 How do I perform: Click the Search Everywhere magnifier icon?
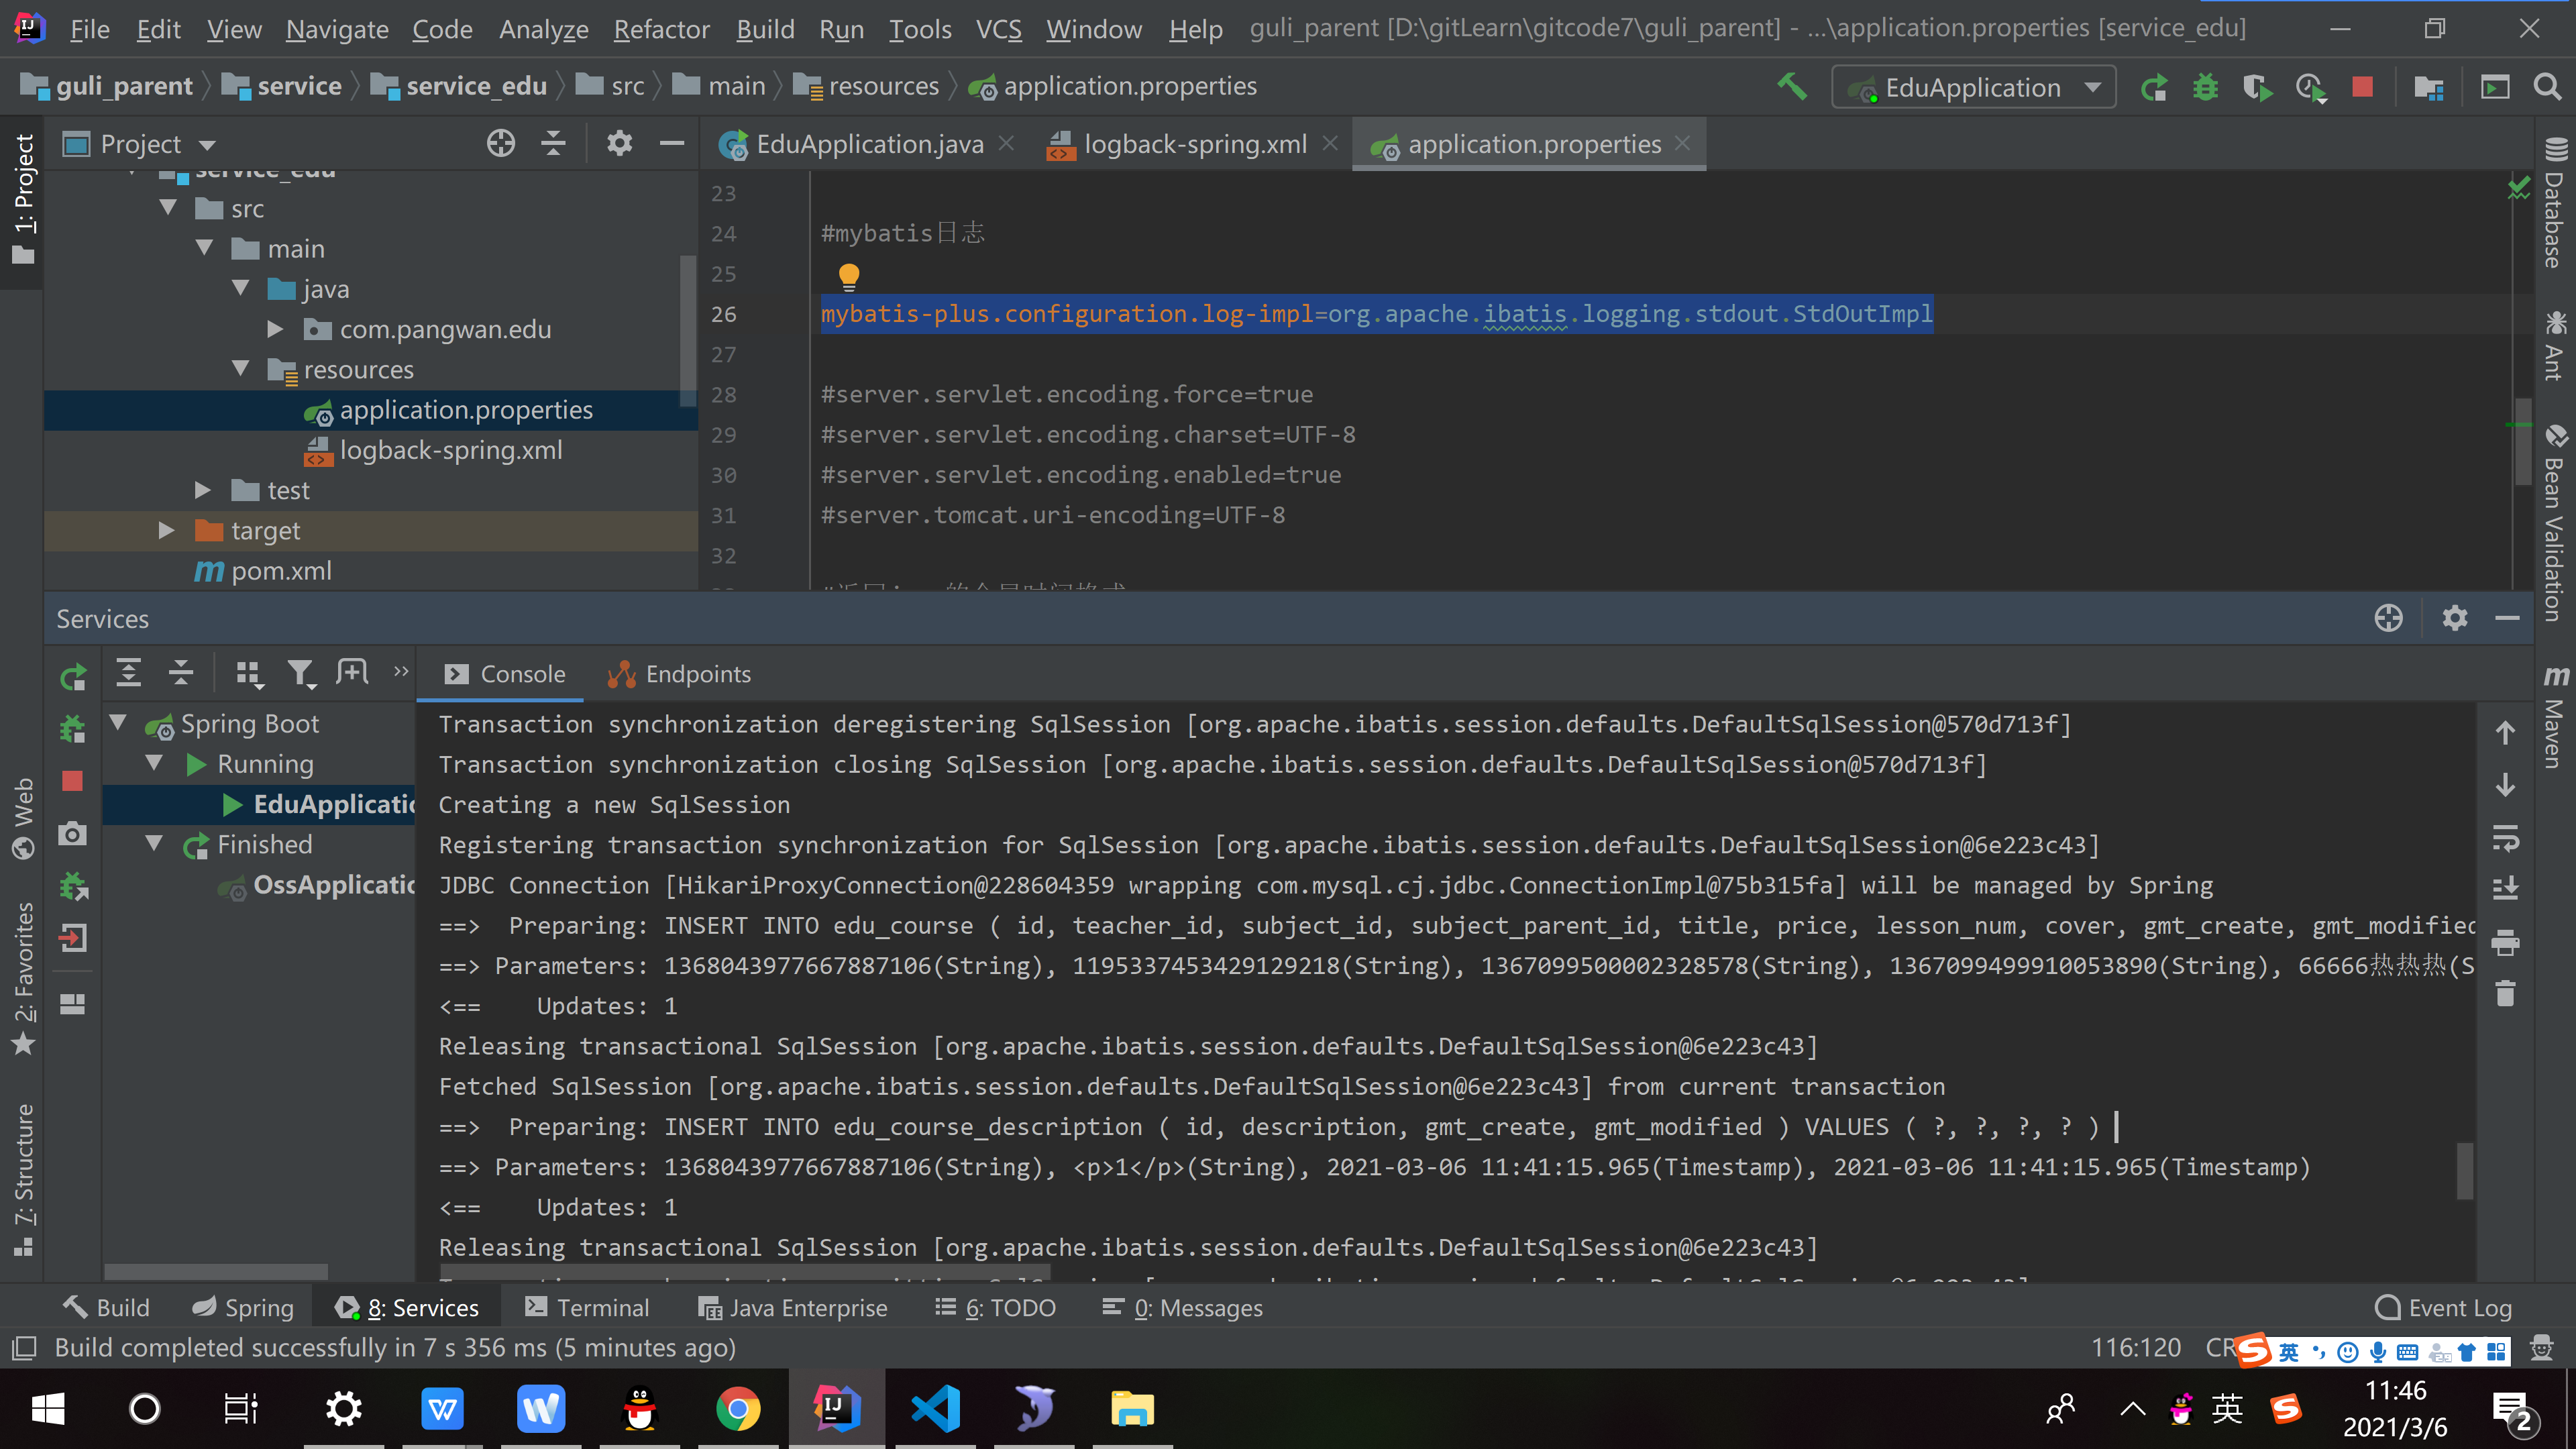coord(2547,88)
